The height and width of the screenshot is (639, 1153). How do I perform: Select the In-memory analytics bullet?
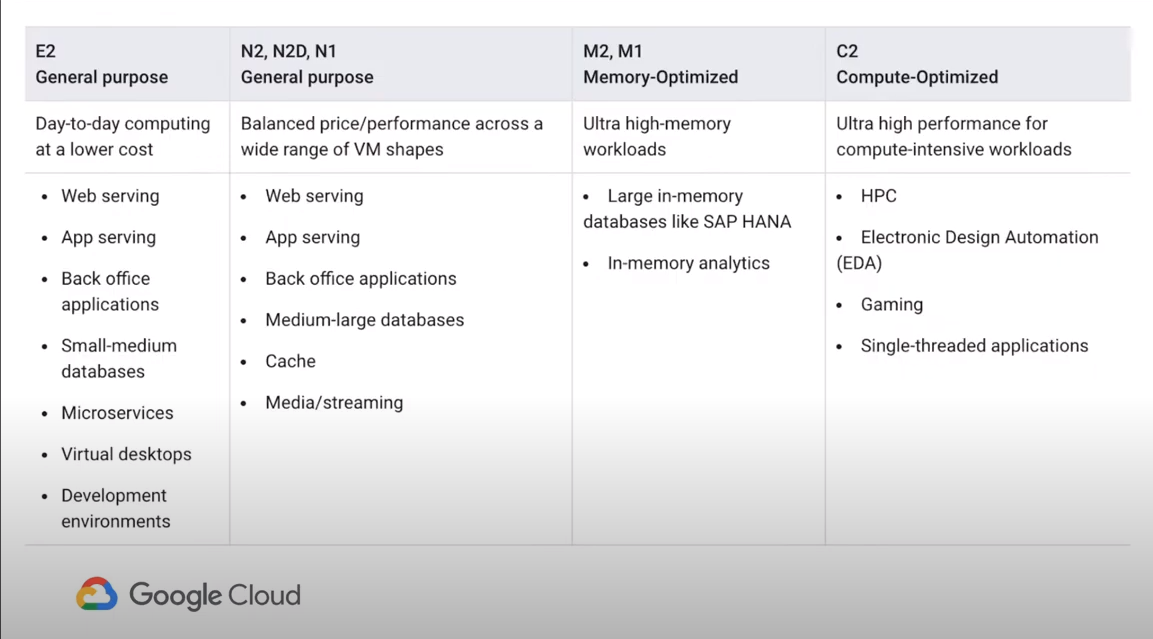[688, 263]
